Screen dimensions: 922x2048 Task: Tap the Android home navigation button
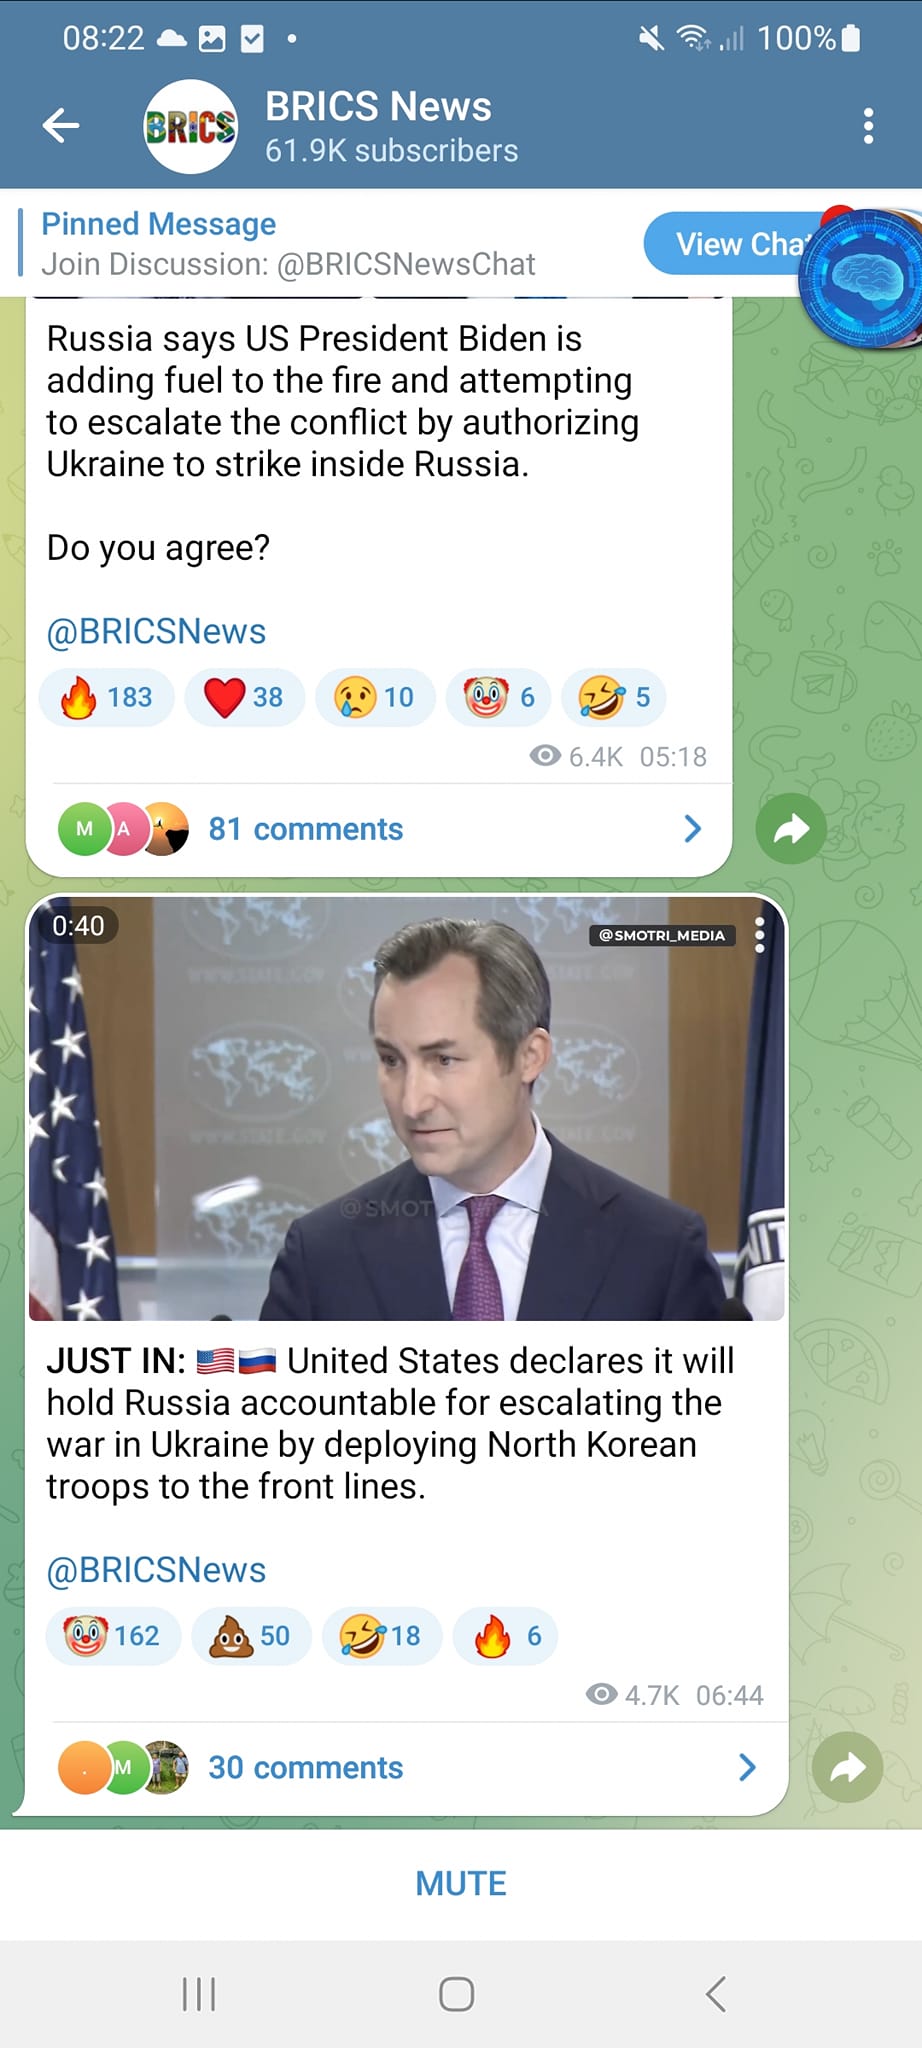coord(457,1994)
